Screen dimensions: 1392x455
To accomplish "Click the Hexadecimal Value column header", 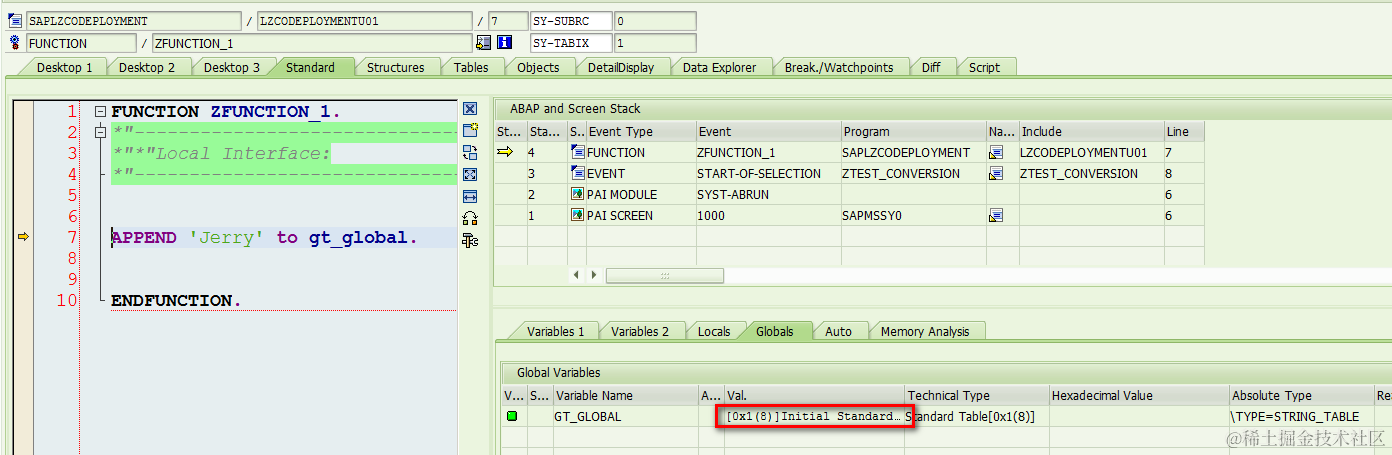I will 1139,396.
